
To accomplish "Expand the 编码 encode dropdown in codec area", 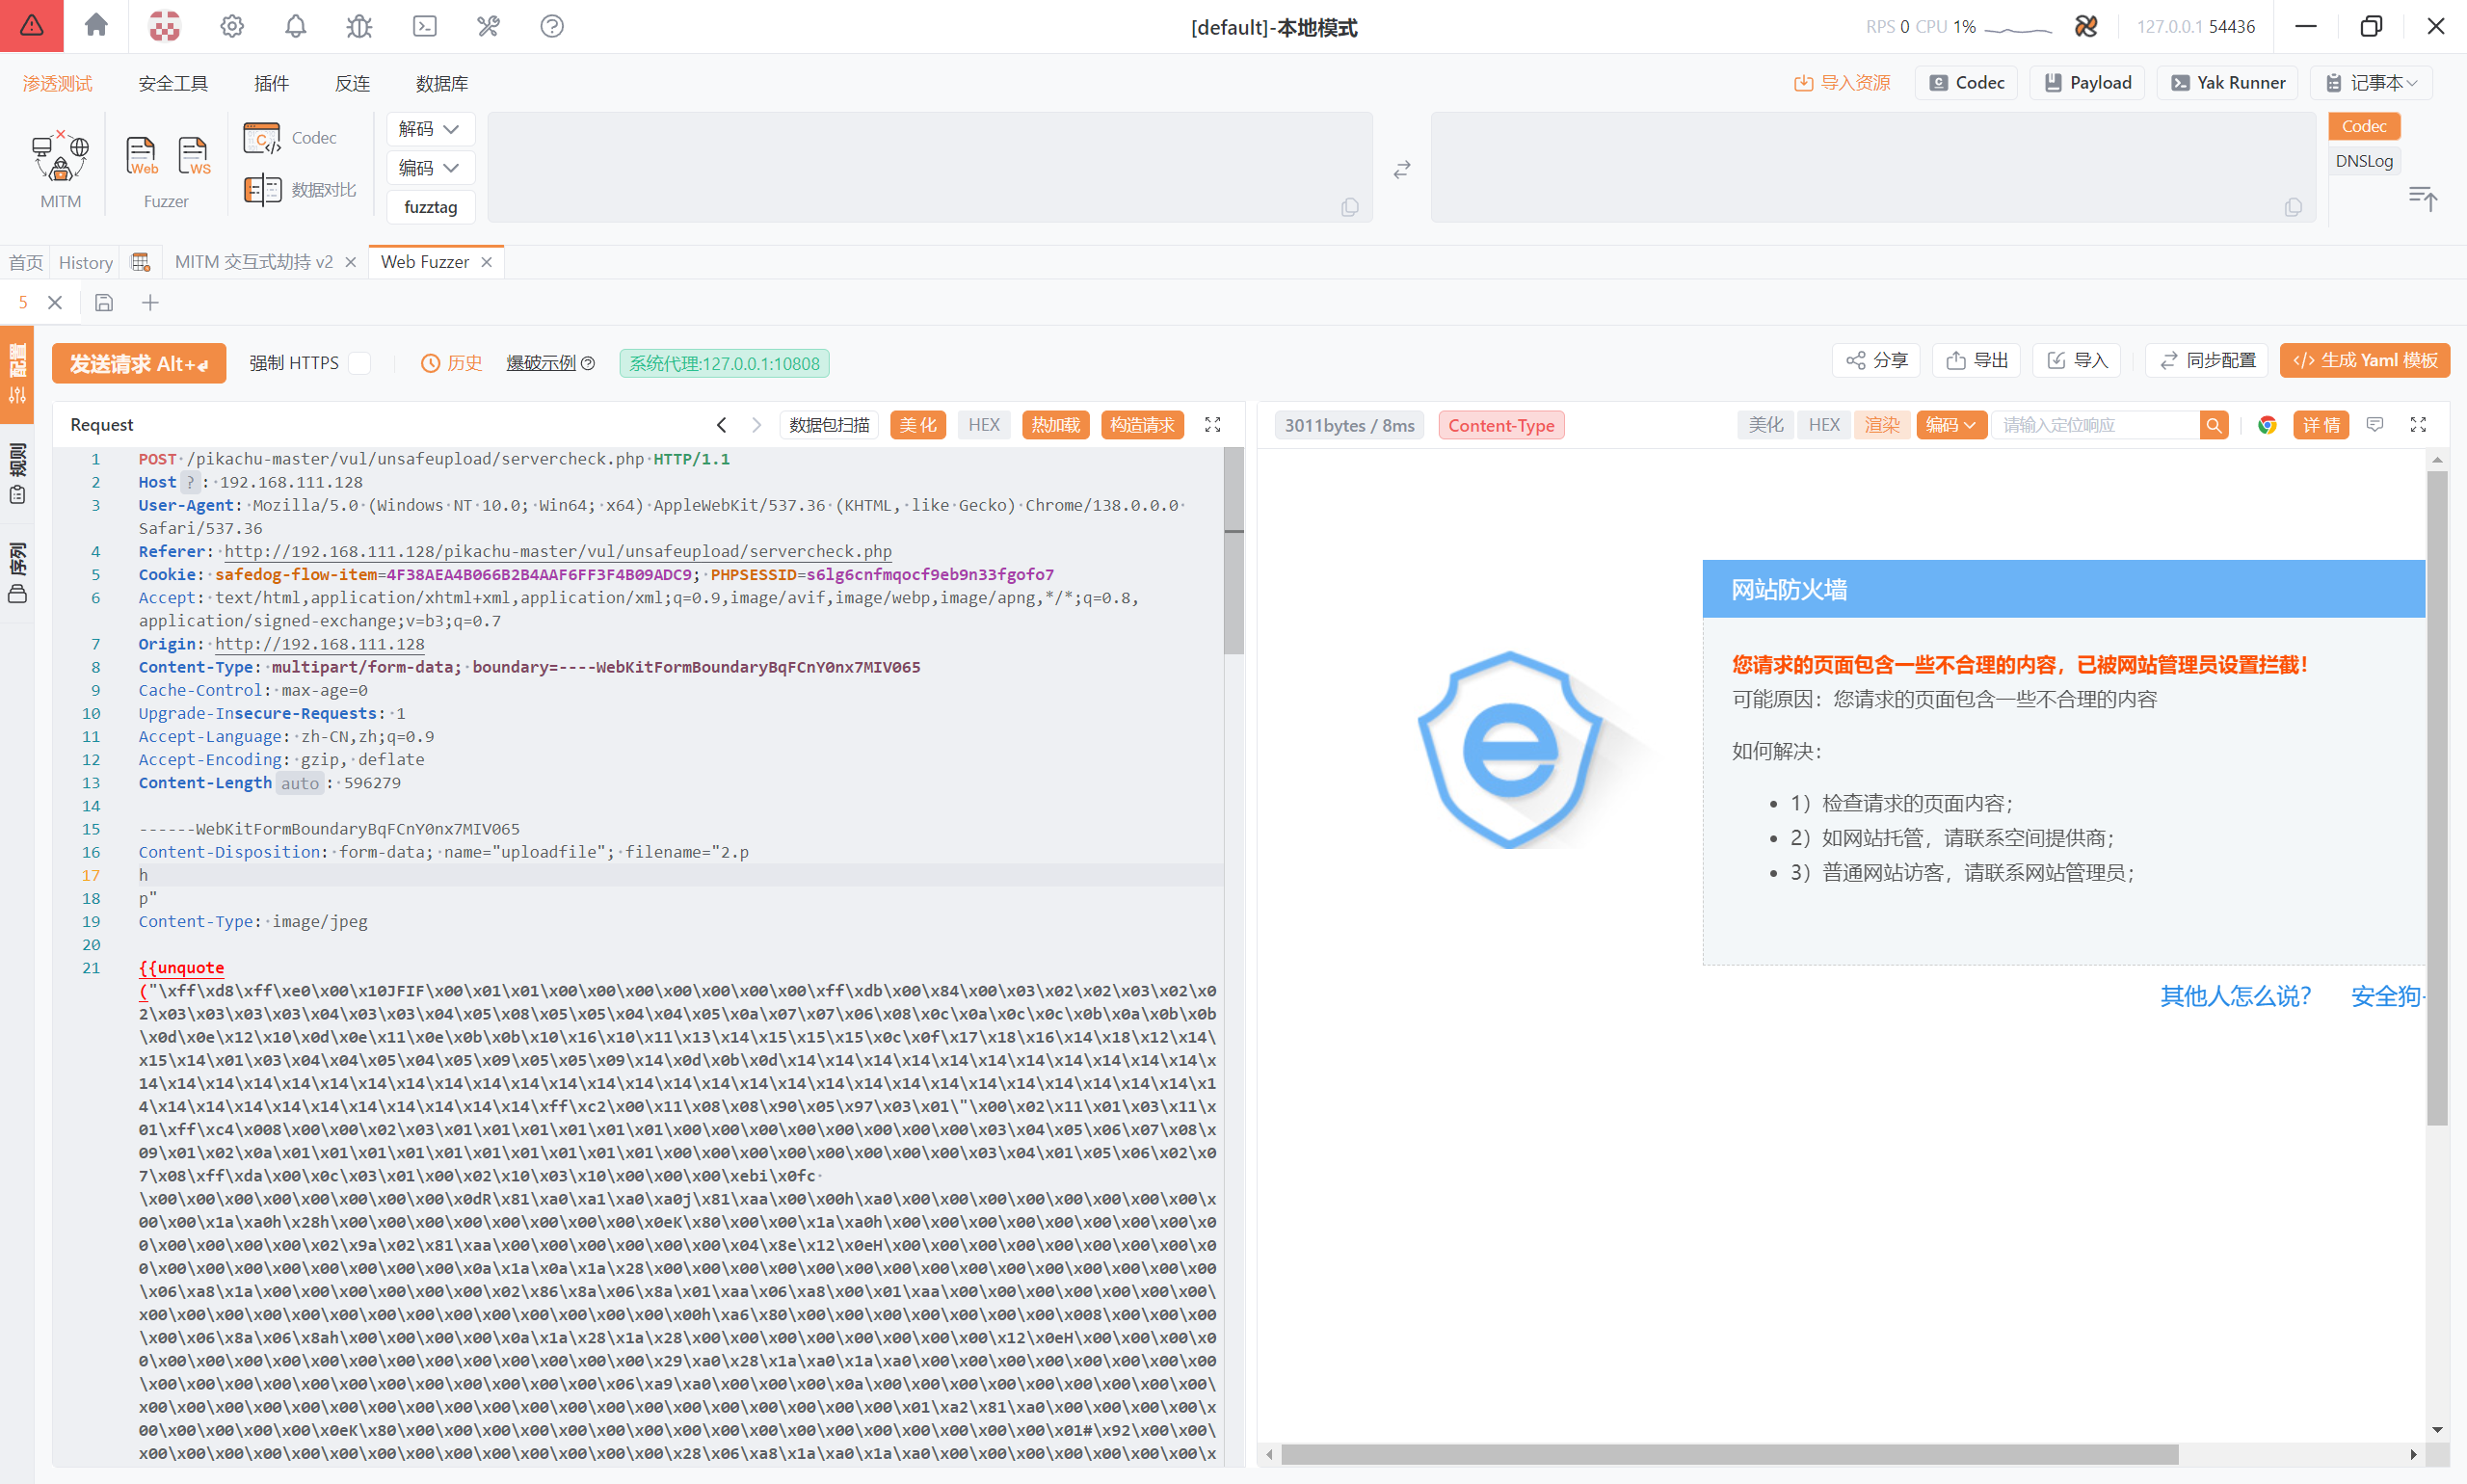I will coord(429,168).
